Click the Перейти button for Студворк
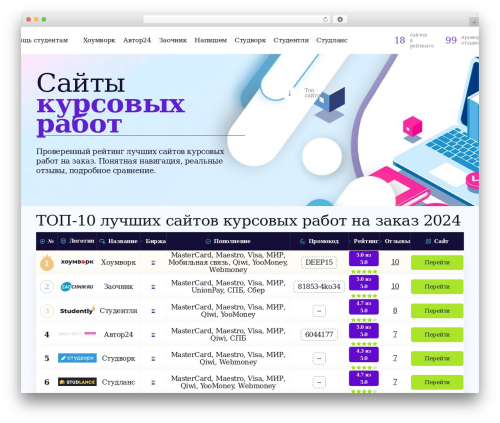 (437, 358)
